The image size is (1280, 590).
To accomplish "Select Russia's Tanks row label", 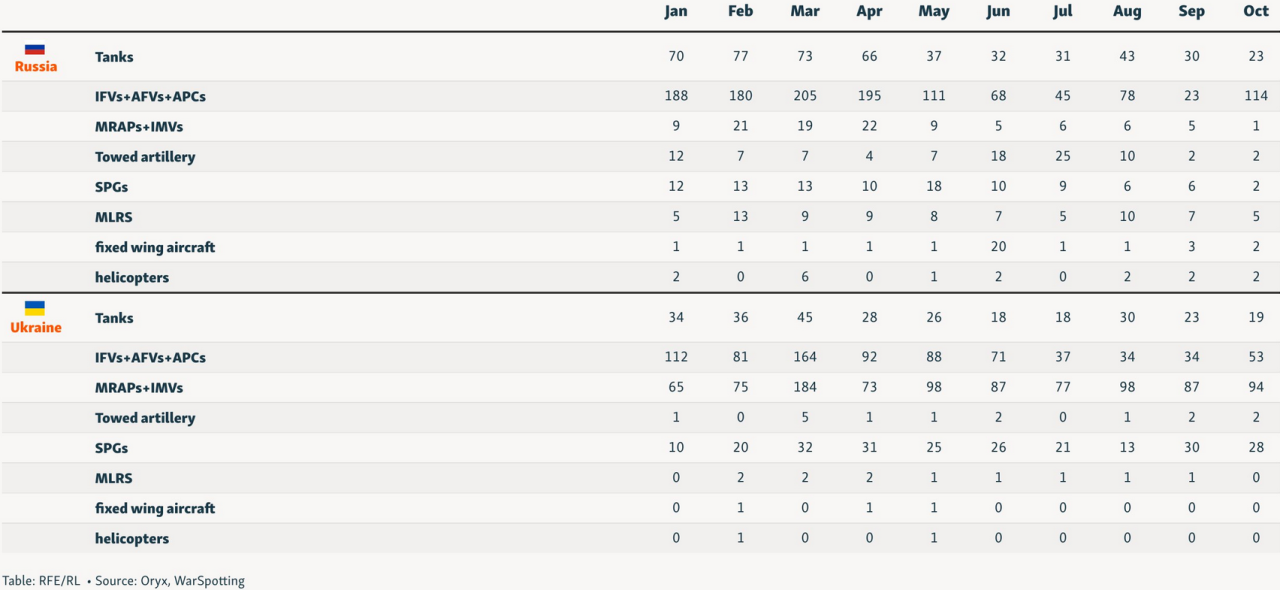I will 114,57.
